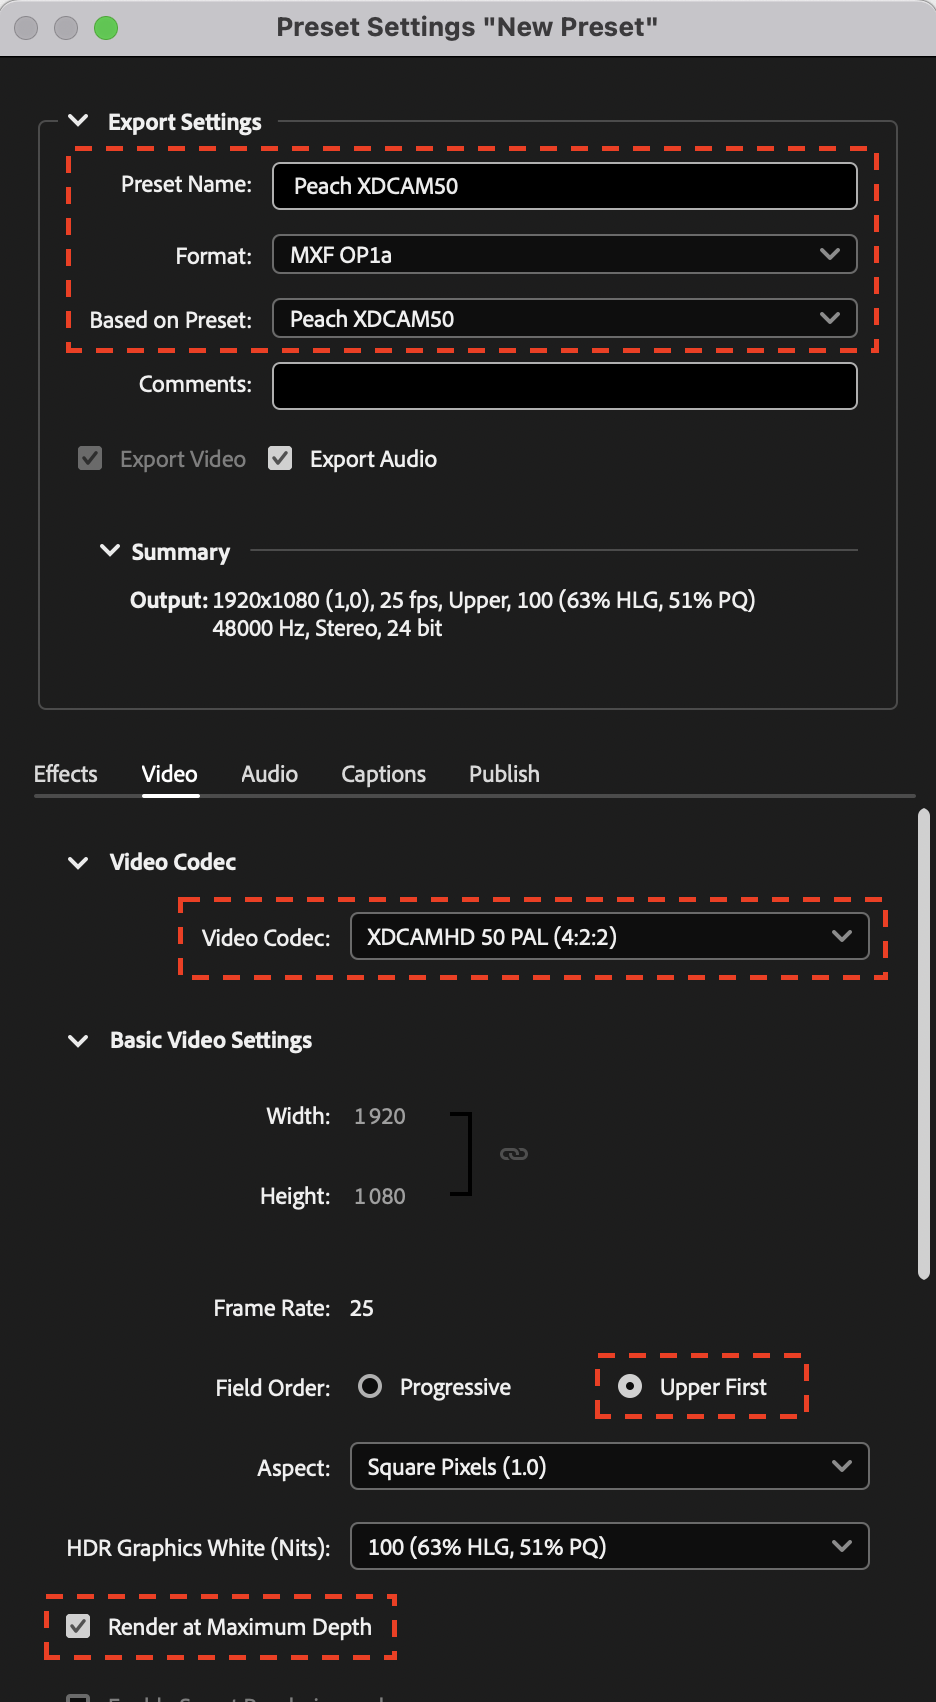Collapse the Basic Video Settings section
Viewport: 936px width, 1702px height.
[x=78, y=1041]
